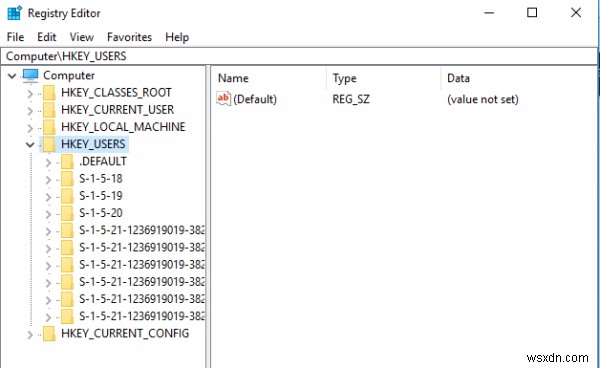Click the .DEFAULT folder icon

[67, 161]
